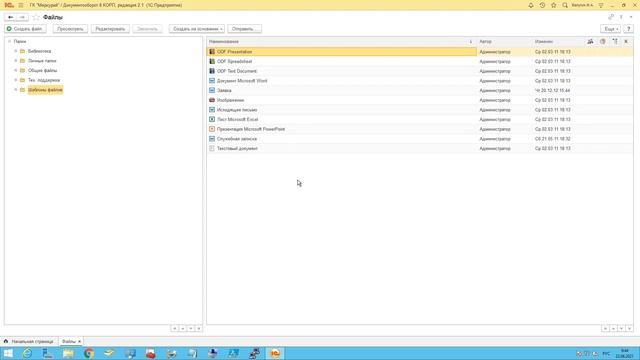This screenshot has height=360, width=640.
Task: Expand the Тех. поддержка folder
Action: tap(16, 80)
